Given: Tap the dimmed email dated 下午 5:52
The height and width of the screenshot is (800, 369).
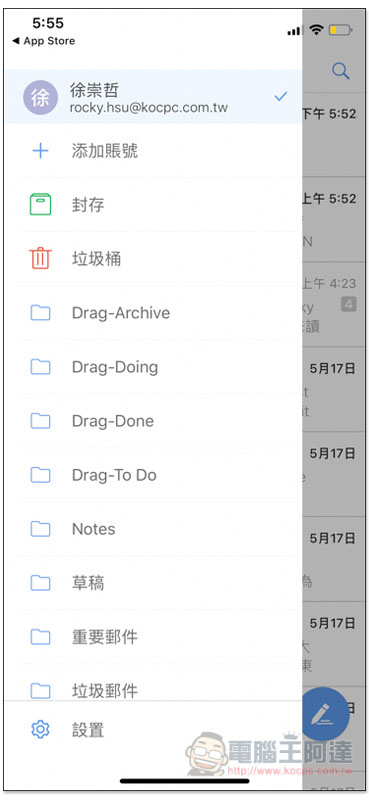Looking at the screenshot, I should click(335, 134).
